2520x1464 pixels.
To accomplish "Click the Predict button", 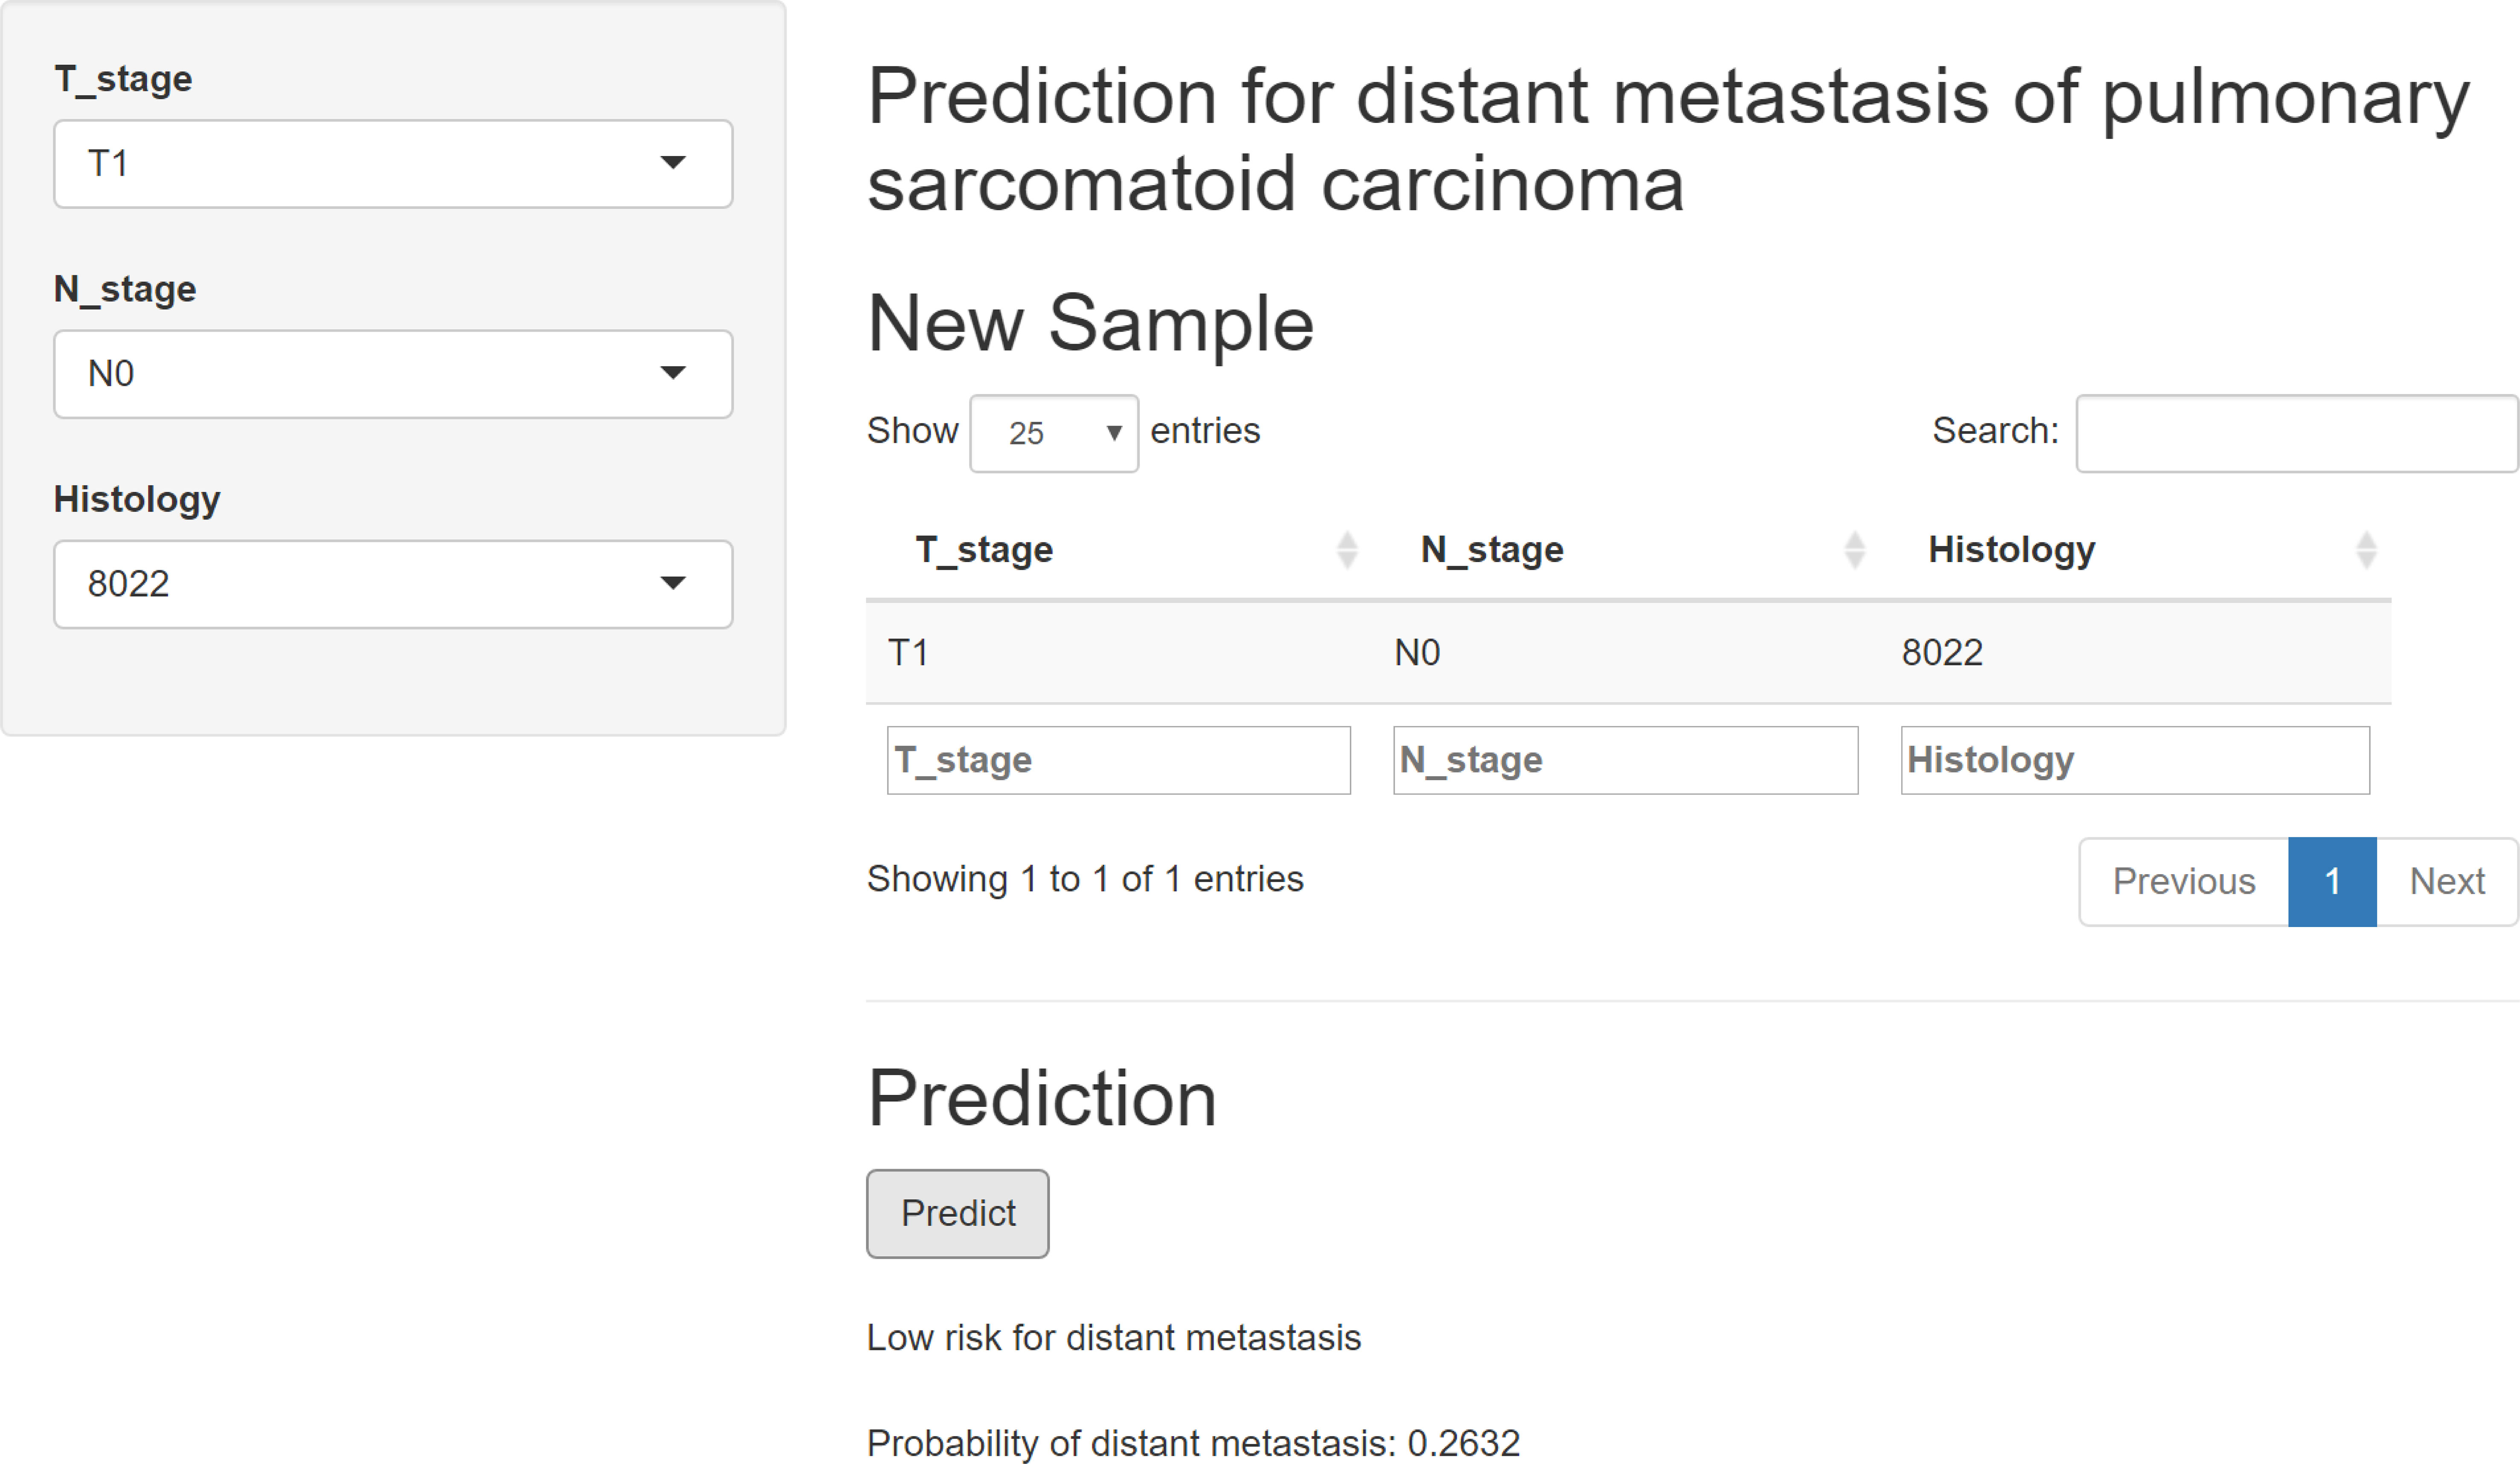I will (x=957, y=1213).
